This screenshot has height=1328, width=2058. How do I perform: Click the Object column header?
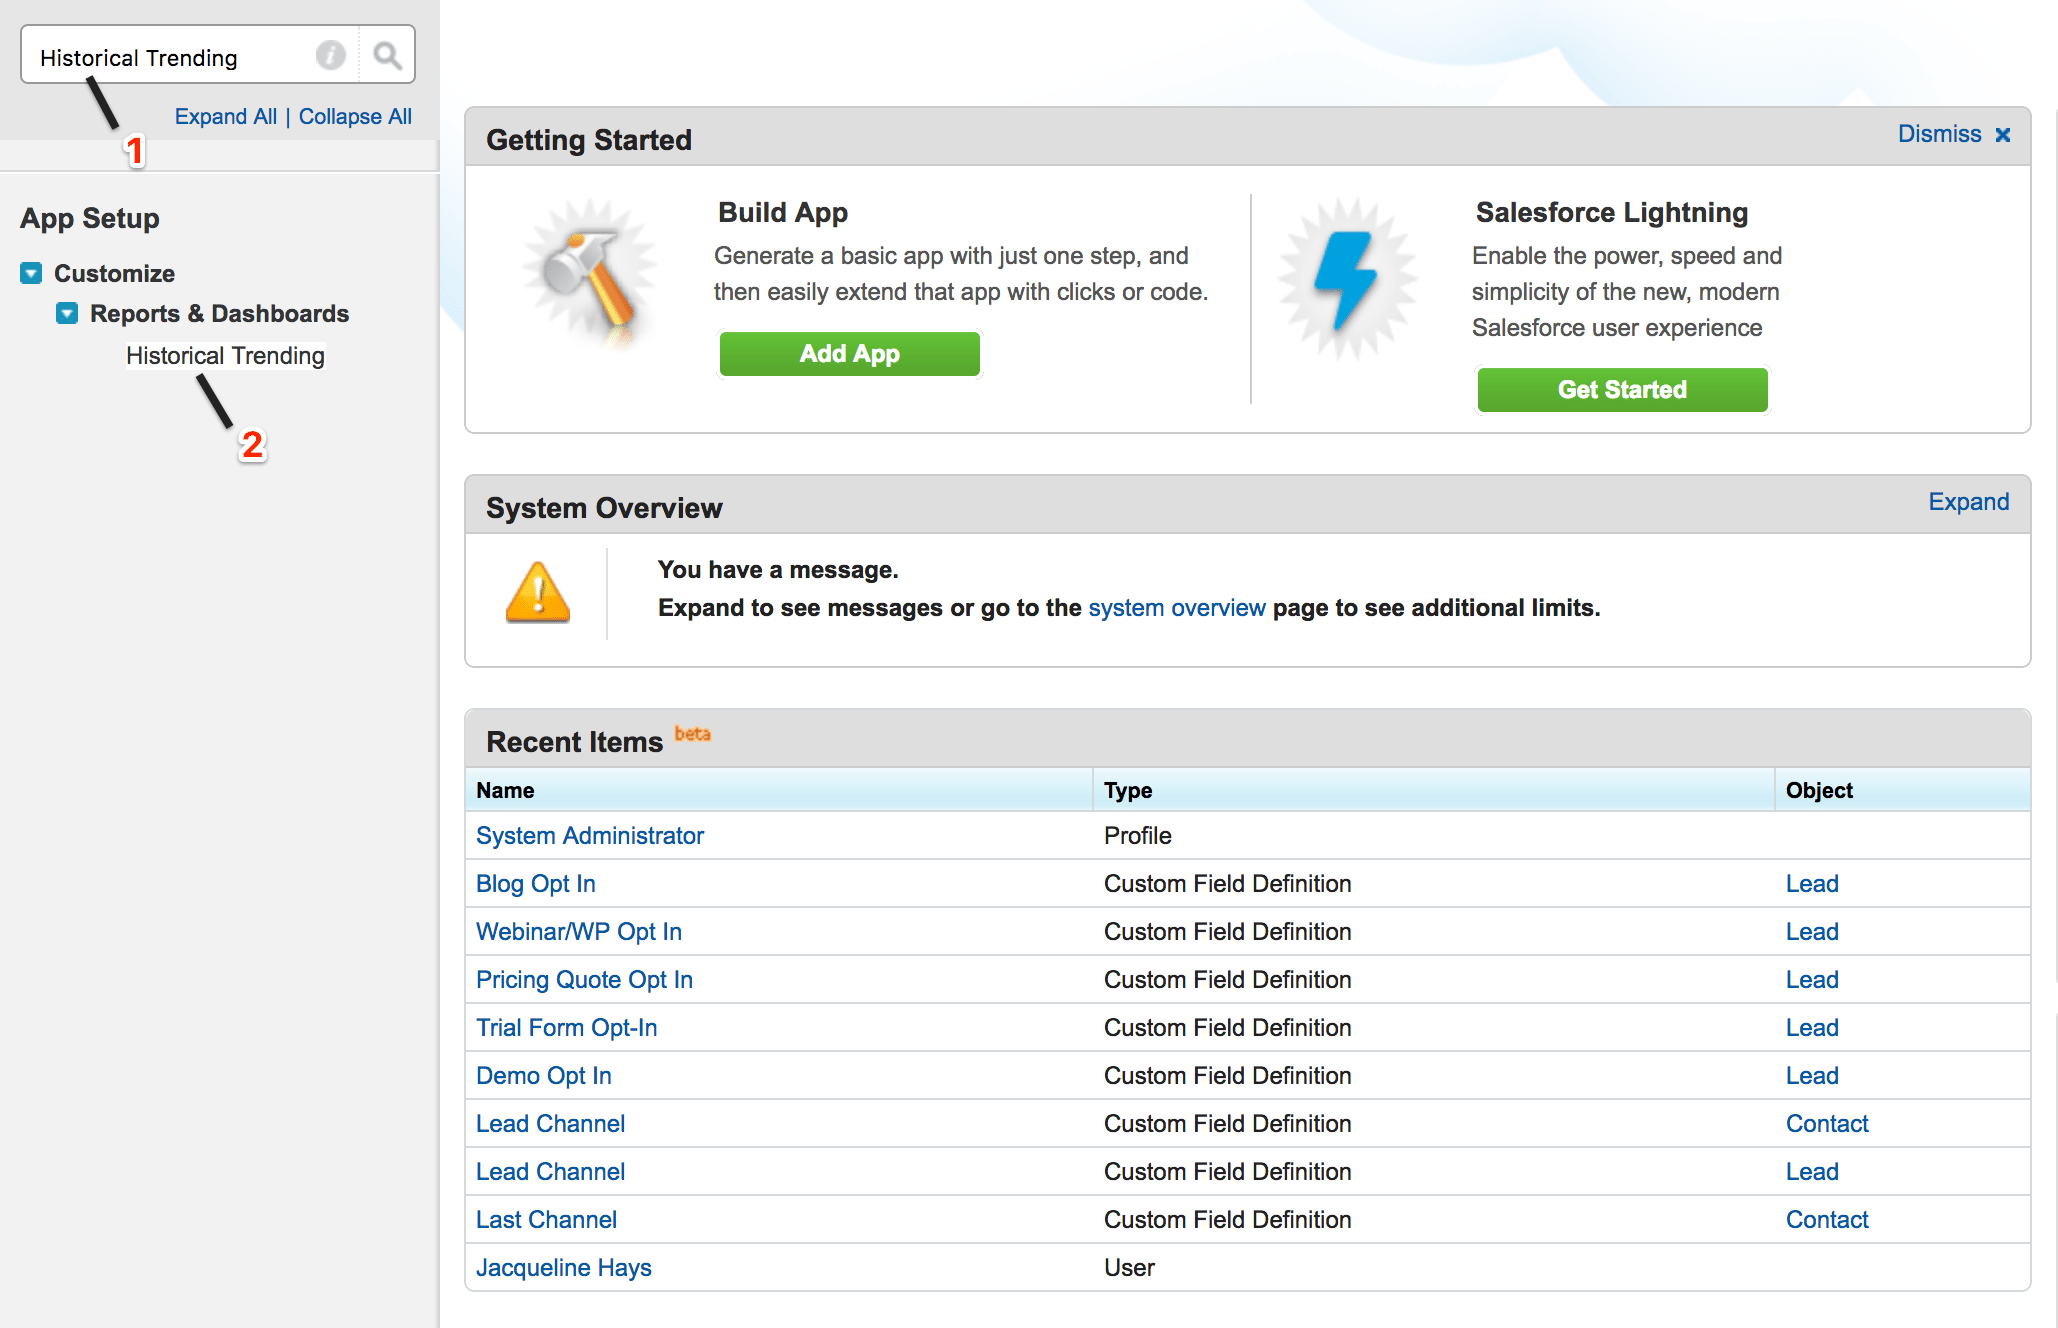tap(1819, 790)
